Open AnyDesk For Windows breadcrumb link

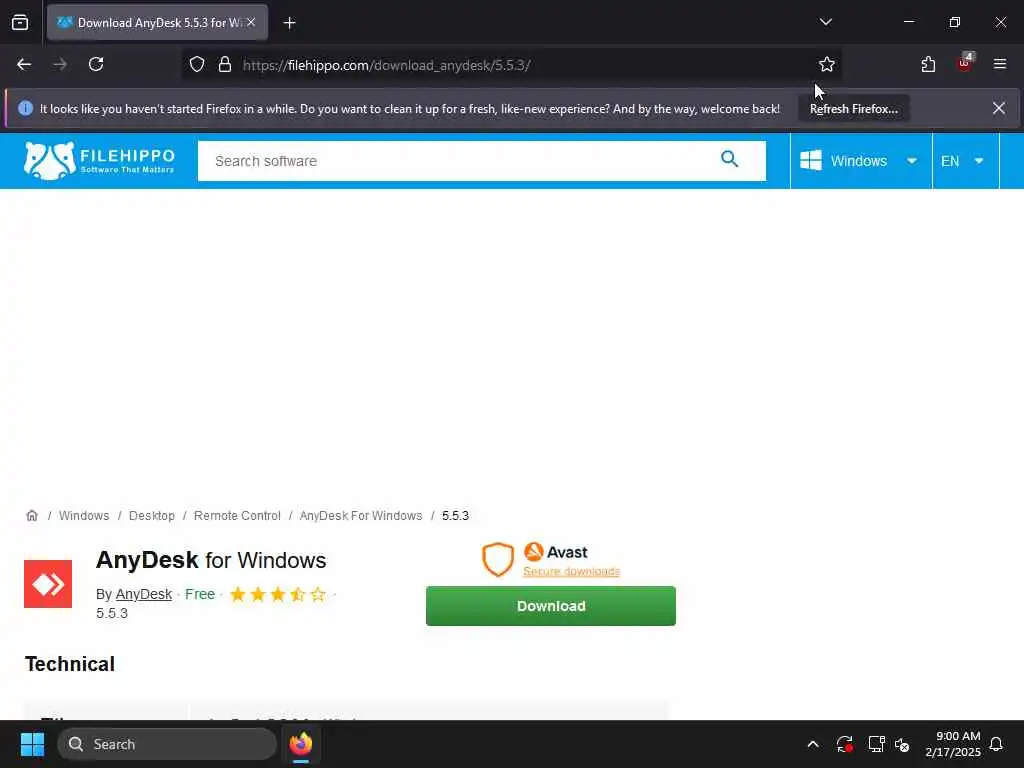pyautogui.click(x=360, y=516)
